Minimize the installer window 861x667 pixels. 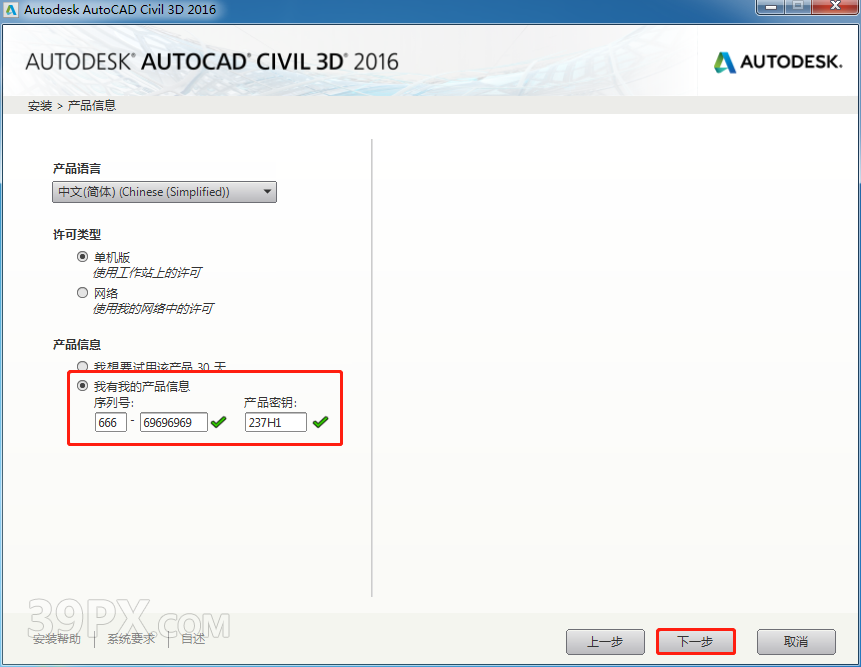click(x=770, y=6)
